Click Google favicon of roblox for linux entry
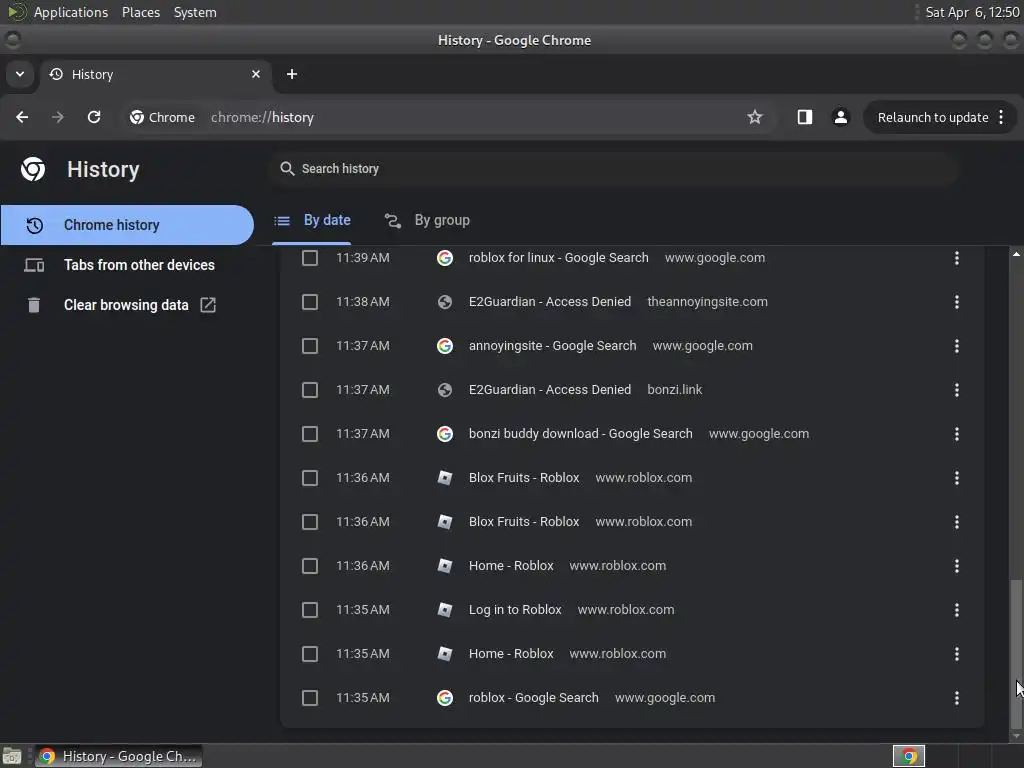The height and width of the screenshot is (768, 1024). tap(445, 258)
